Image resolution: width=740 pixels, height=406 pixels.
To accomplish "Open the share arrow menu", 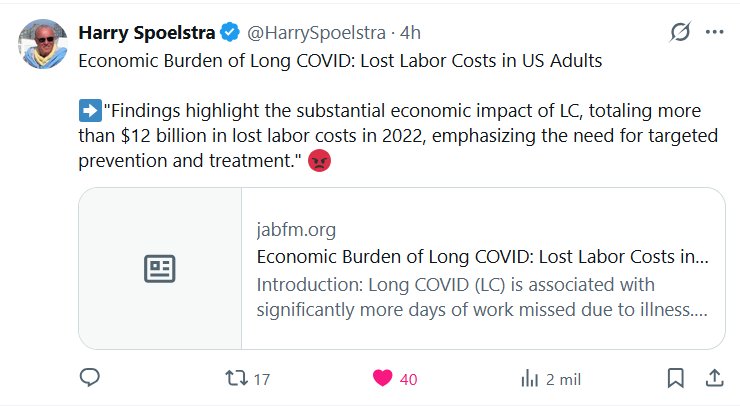I will [x=714, y=379].
